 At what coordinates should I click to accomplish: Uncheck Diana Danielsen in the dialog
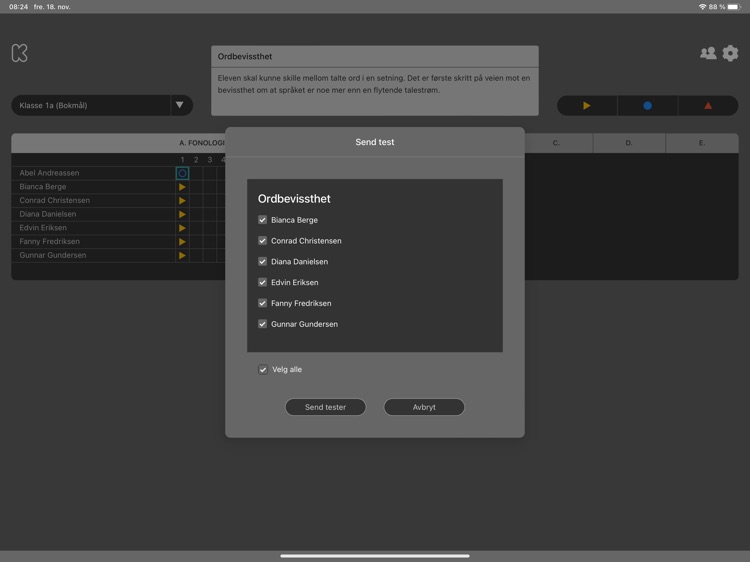coord(262,261)
